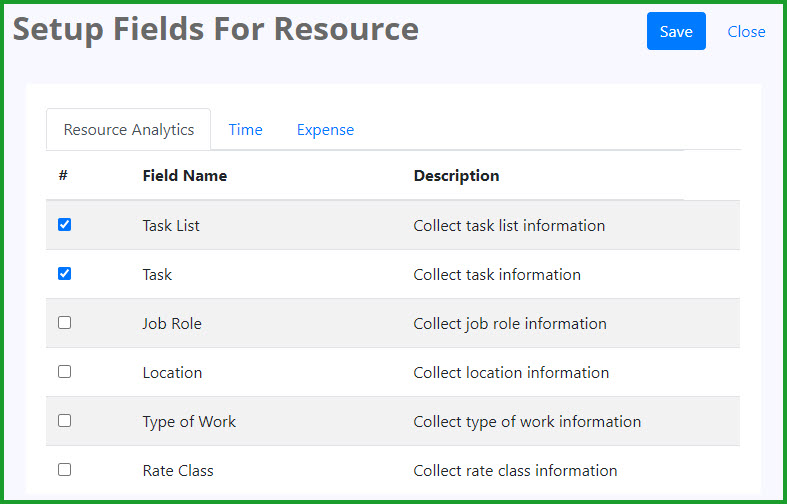Screen dimensions: 787x504
Task: Click the Description column header
Action: tap(456, 176)
